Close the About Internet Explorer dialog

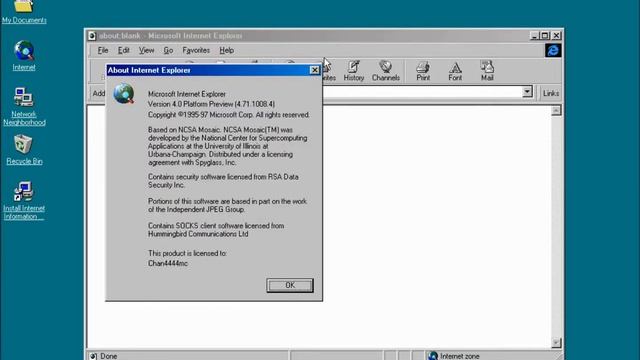click(314, 70)
